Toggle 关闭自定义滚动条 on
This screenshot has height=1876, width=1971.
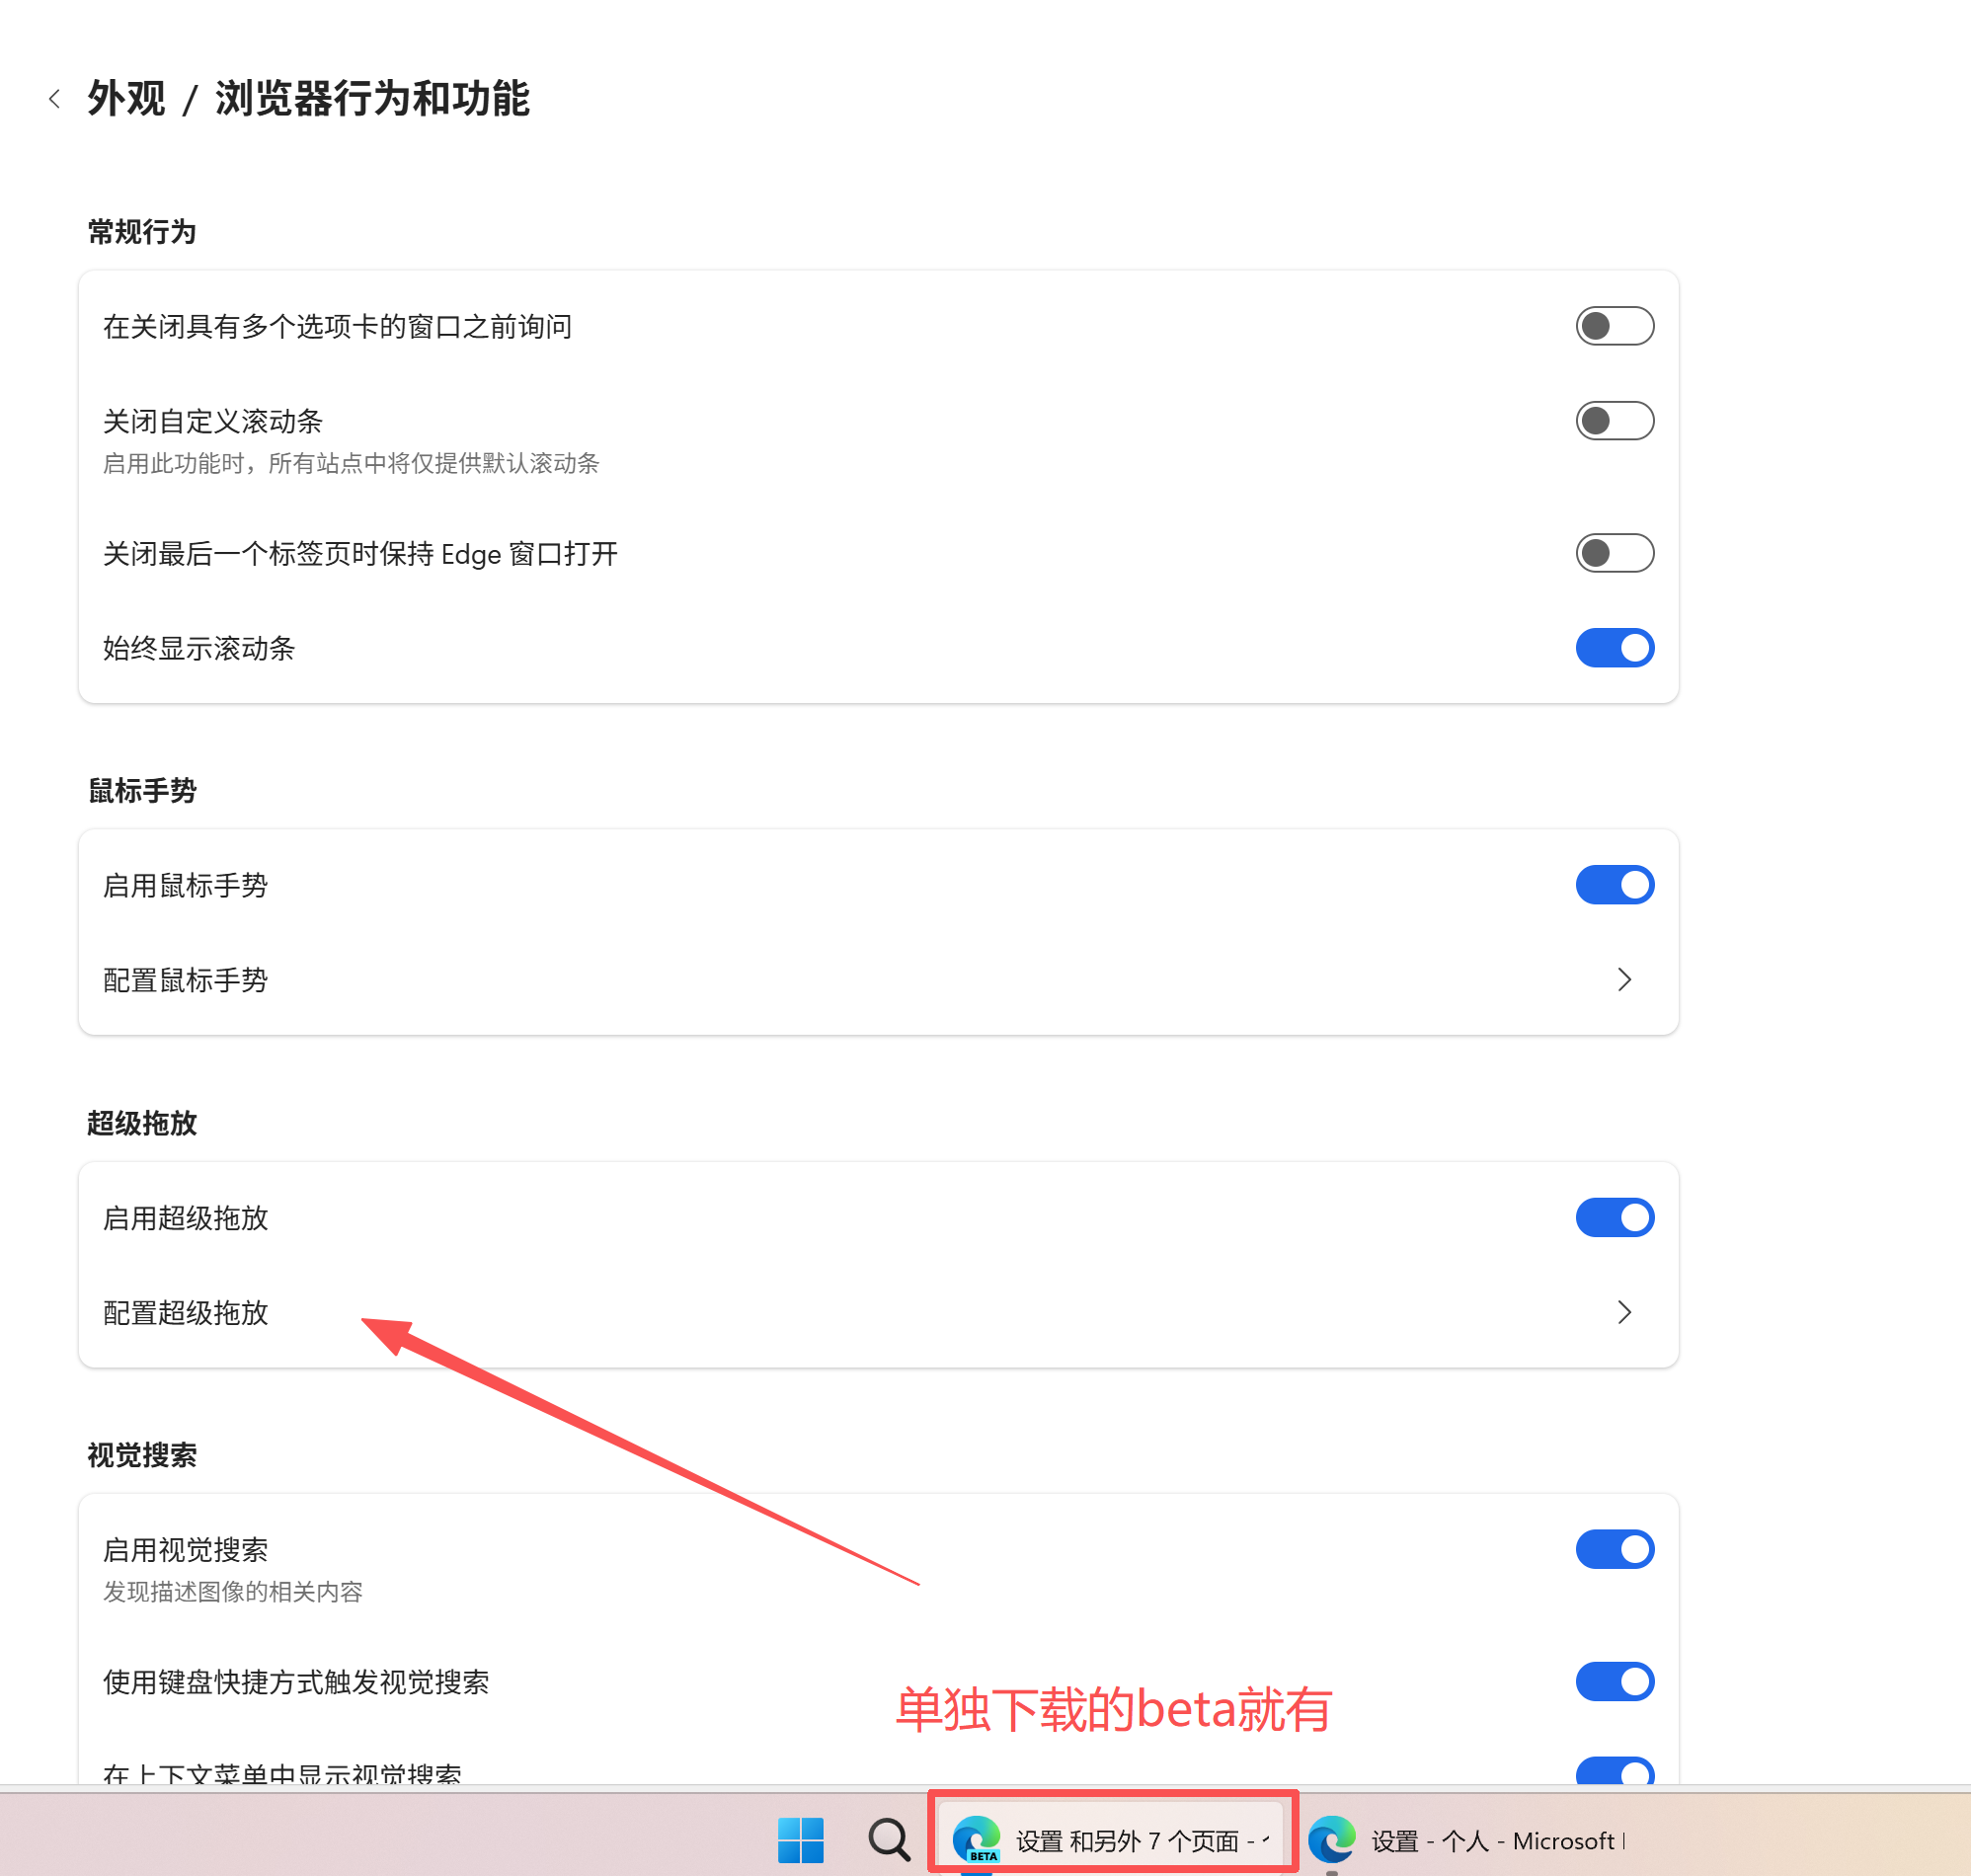(x=1614, y=421)
